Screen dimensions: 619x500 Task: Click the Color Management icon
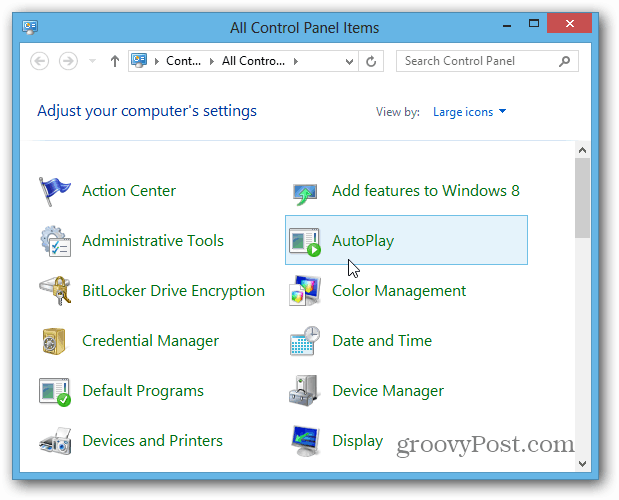tap(305, 291)
